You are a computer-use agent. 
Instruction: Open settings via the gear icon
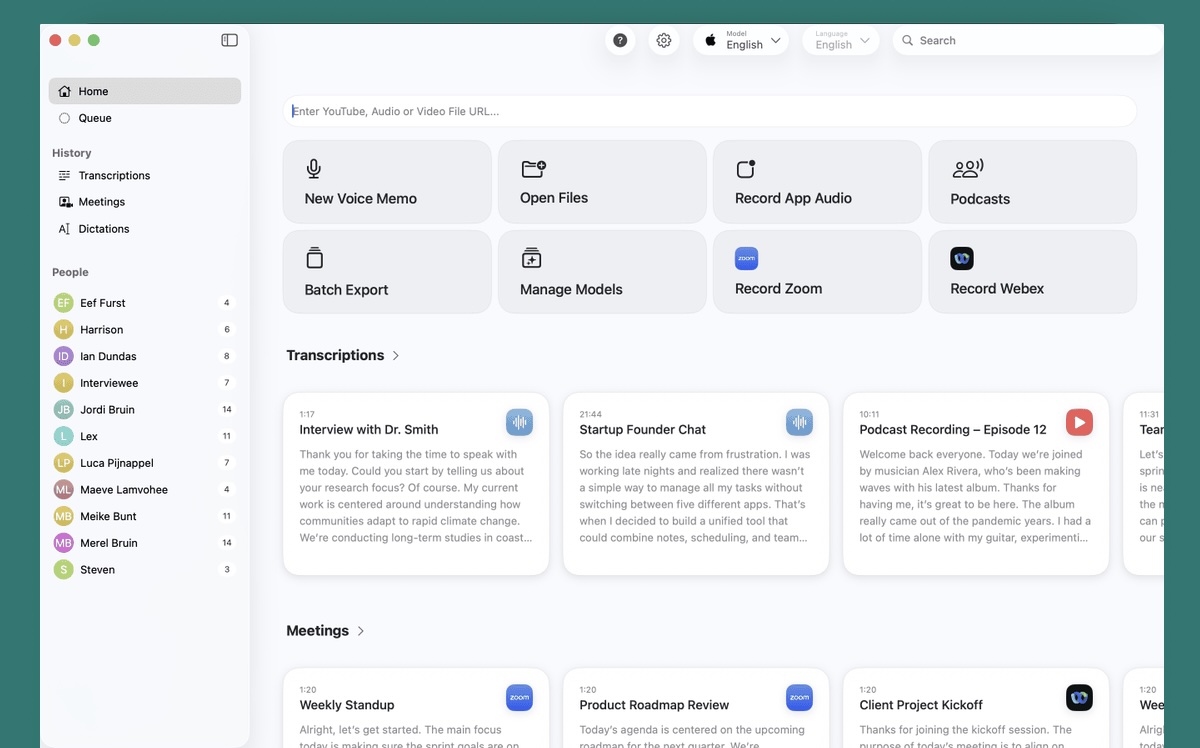point(664,40)
